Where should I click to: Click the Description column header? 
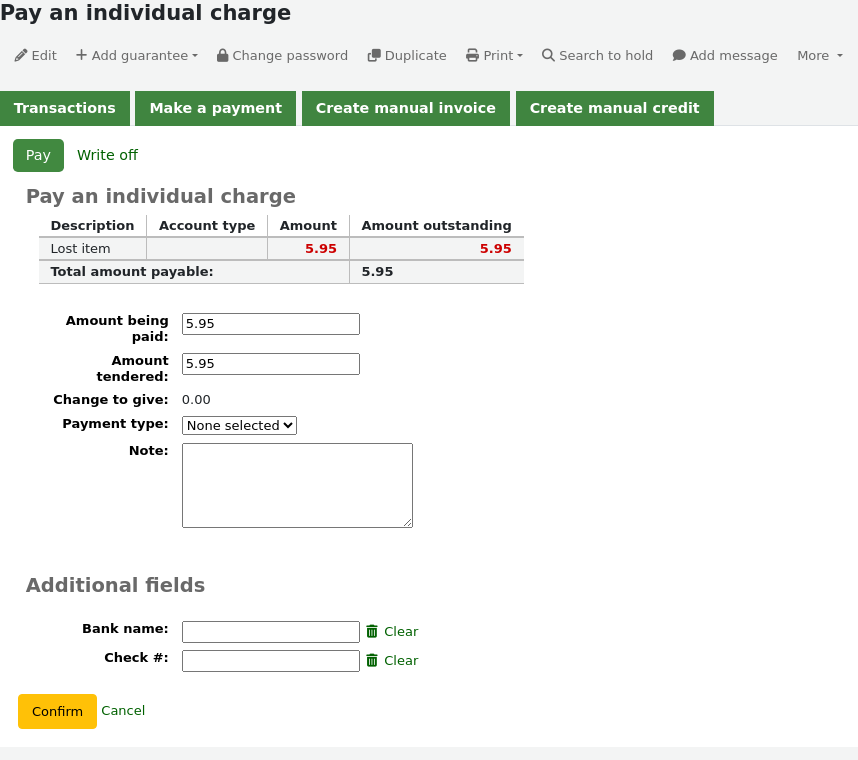92,225
